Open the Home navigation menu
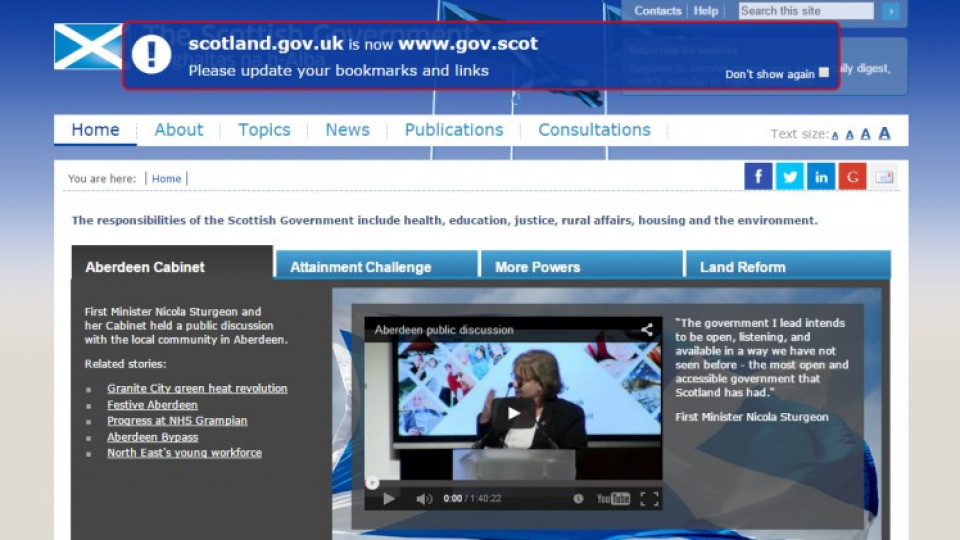This screenshot has width=960, height=540. [x=96, y=130]
